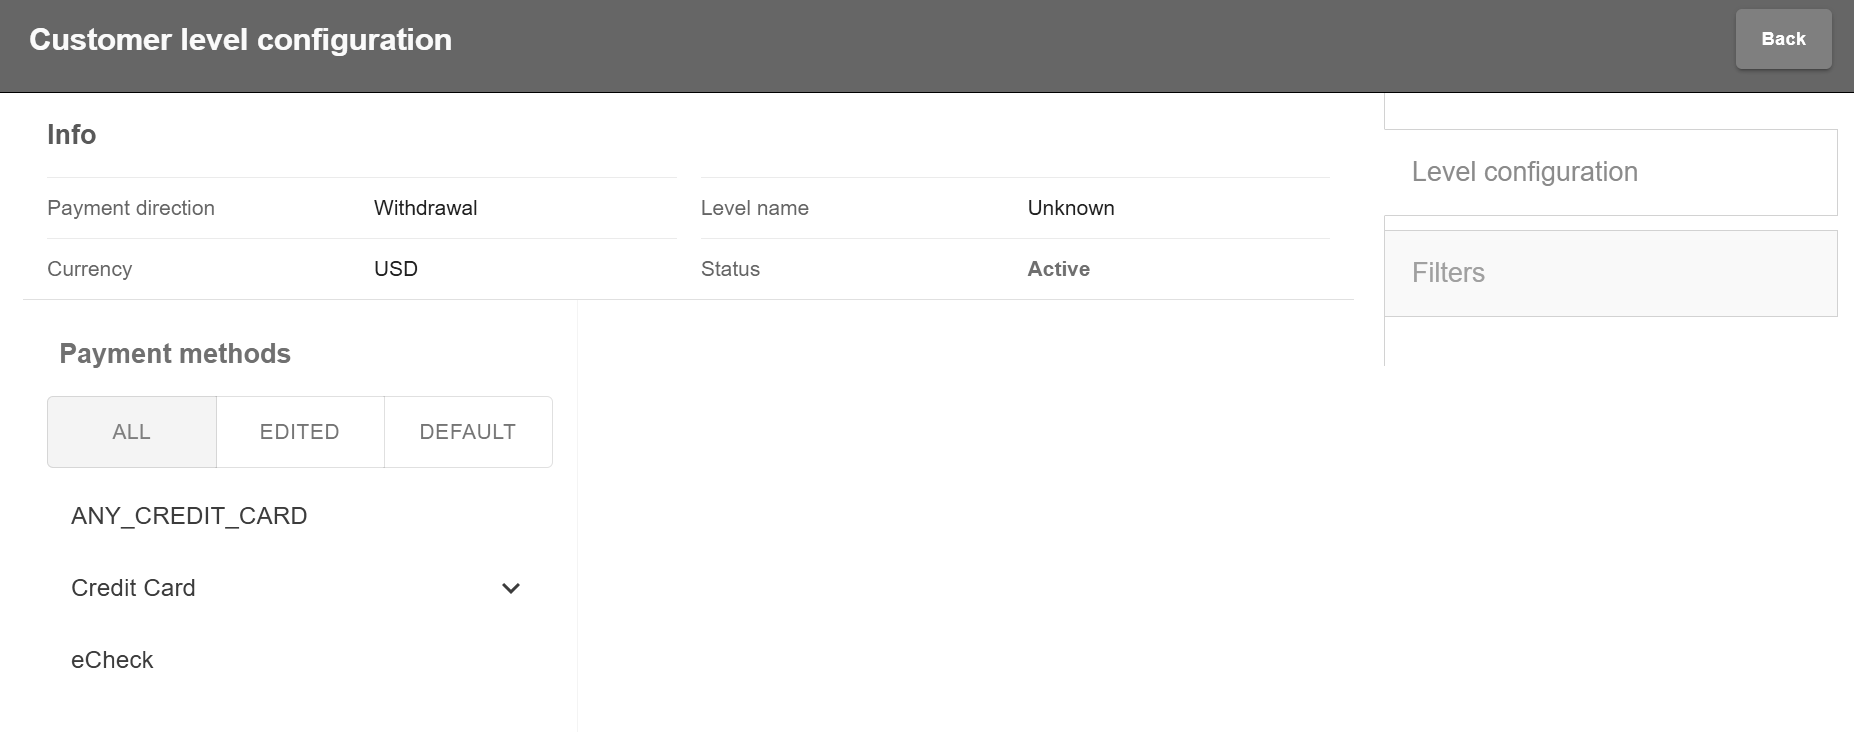Click the Level name label
The height and width of the screenshot is (735, 1854).
pyautogui.click(x=754, y=208)
